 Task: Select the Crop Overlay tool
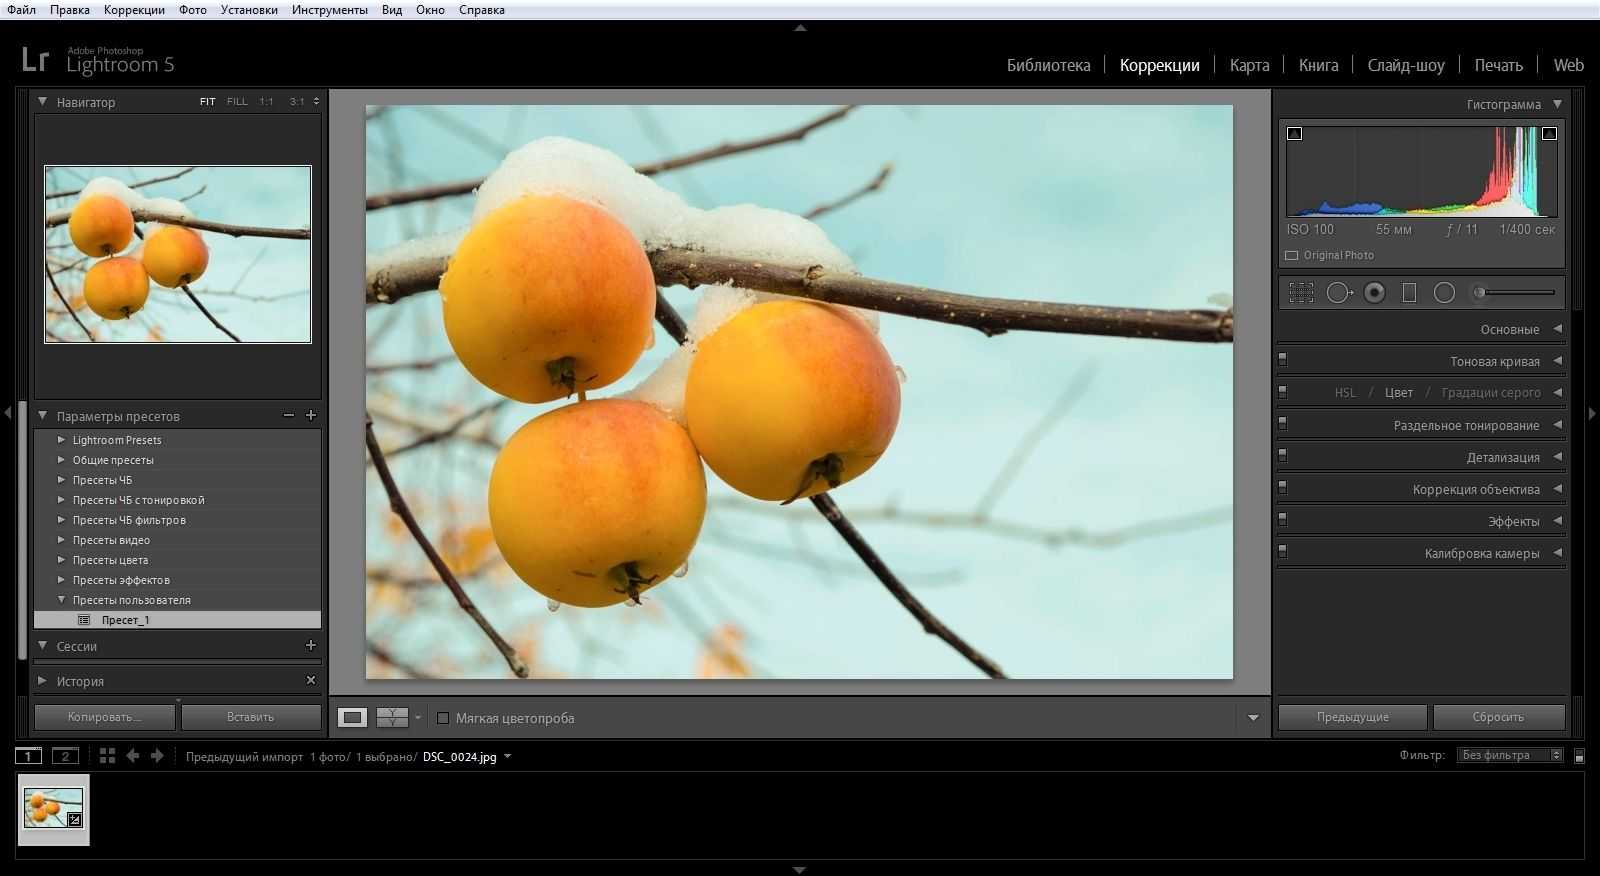[1301, 293]
